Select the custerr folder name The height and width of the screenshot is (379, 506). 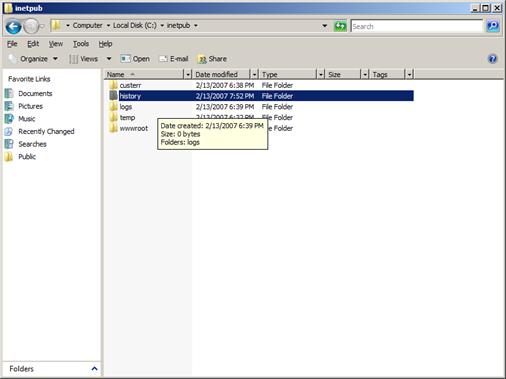pyautogui.click(x=130, y=85)
